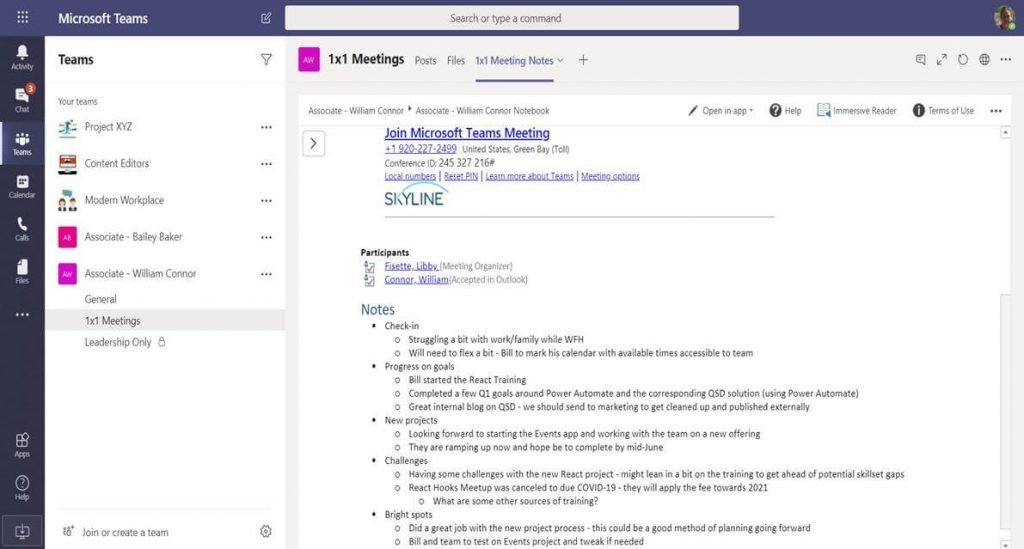Add a new tab with plus

pos(583,59)
